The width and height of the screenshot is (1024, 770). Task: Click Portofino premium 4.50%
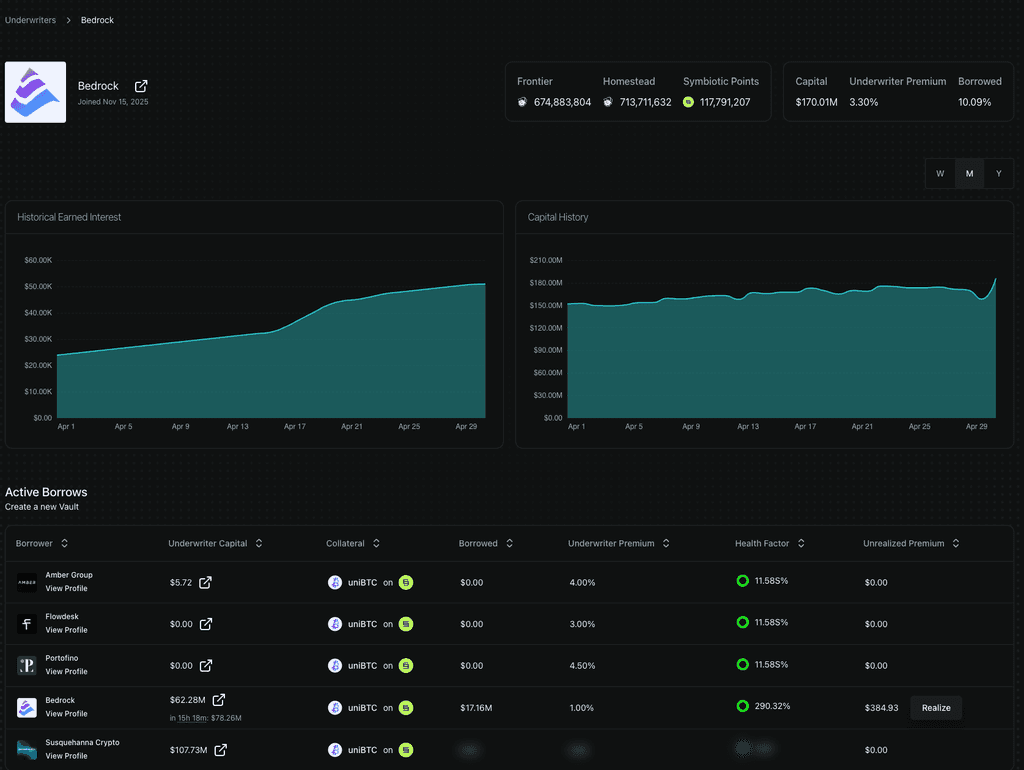(582, 666)
